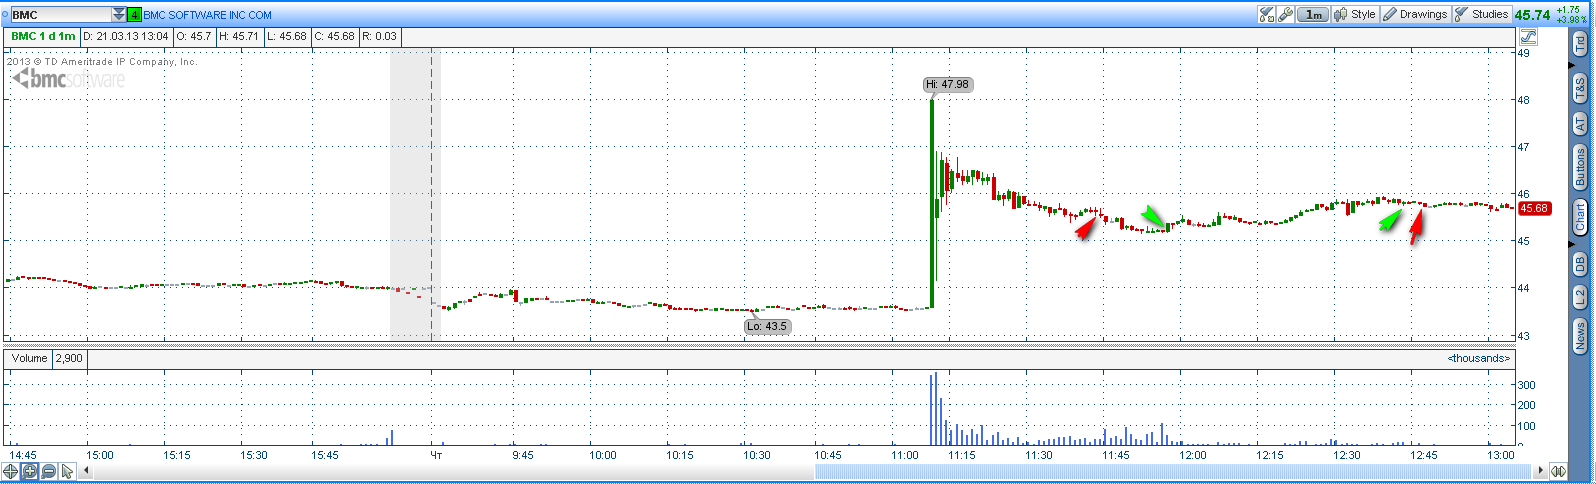This screenshot has width=1596, height=484.
Task: Open the Trd sidebar tab
Action: click(1580, 44)
